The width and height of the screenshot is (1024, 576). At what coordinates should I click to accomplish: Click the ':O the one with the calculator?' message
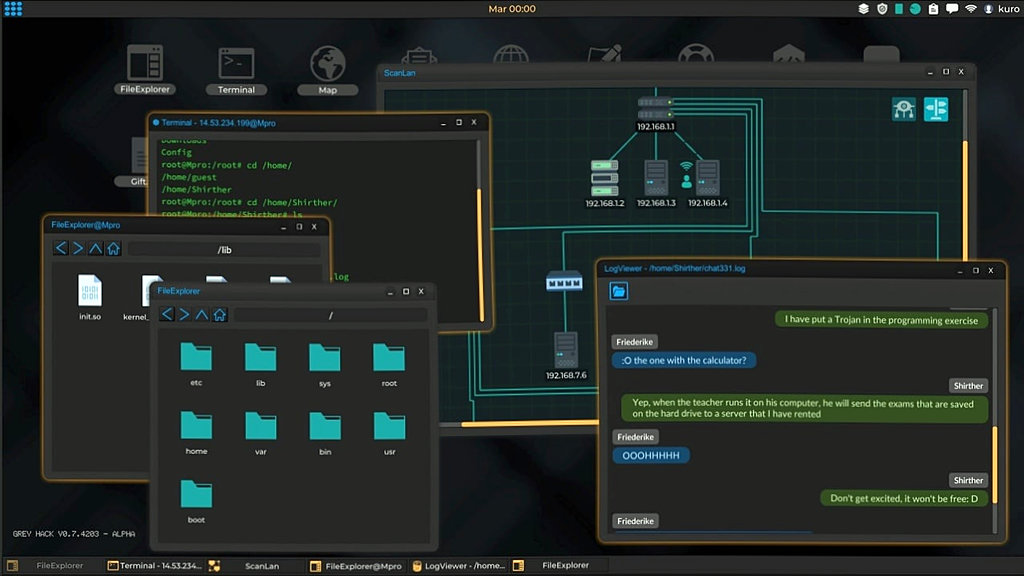tap(684, 360)
